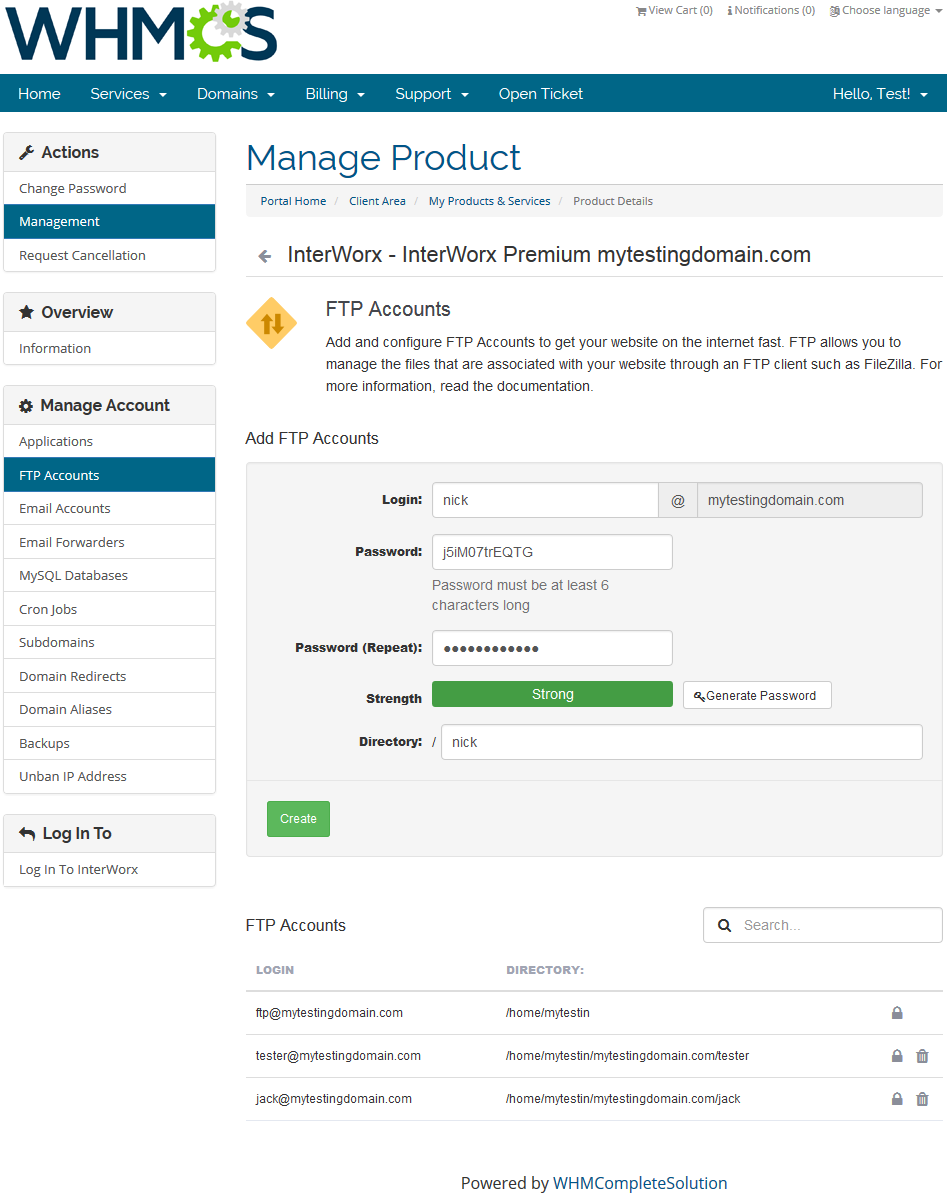
Task: Click Log In To InterWorx
Action: click(109, 869)
